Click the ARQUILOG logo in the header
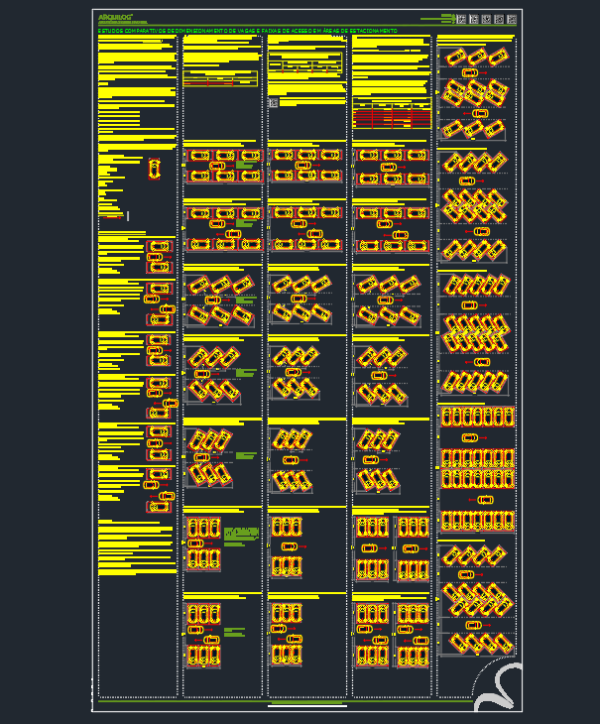The height and width of the screenshot is (724, 600). 122,18
